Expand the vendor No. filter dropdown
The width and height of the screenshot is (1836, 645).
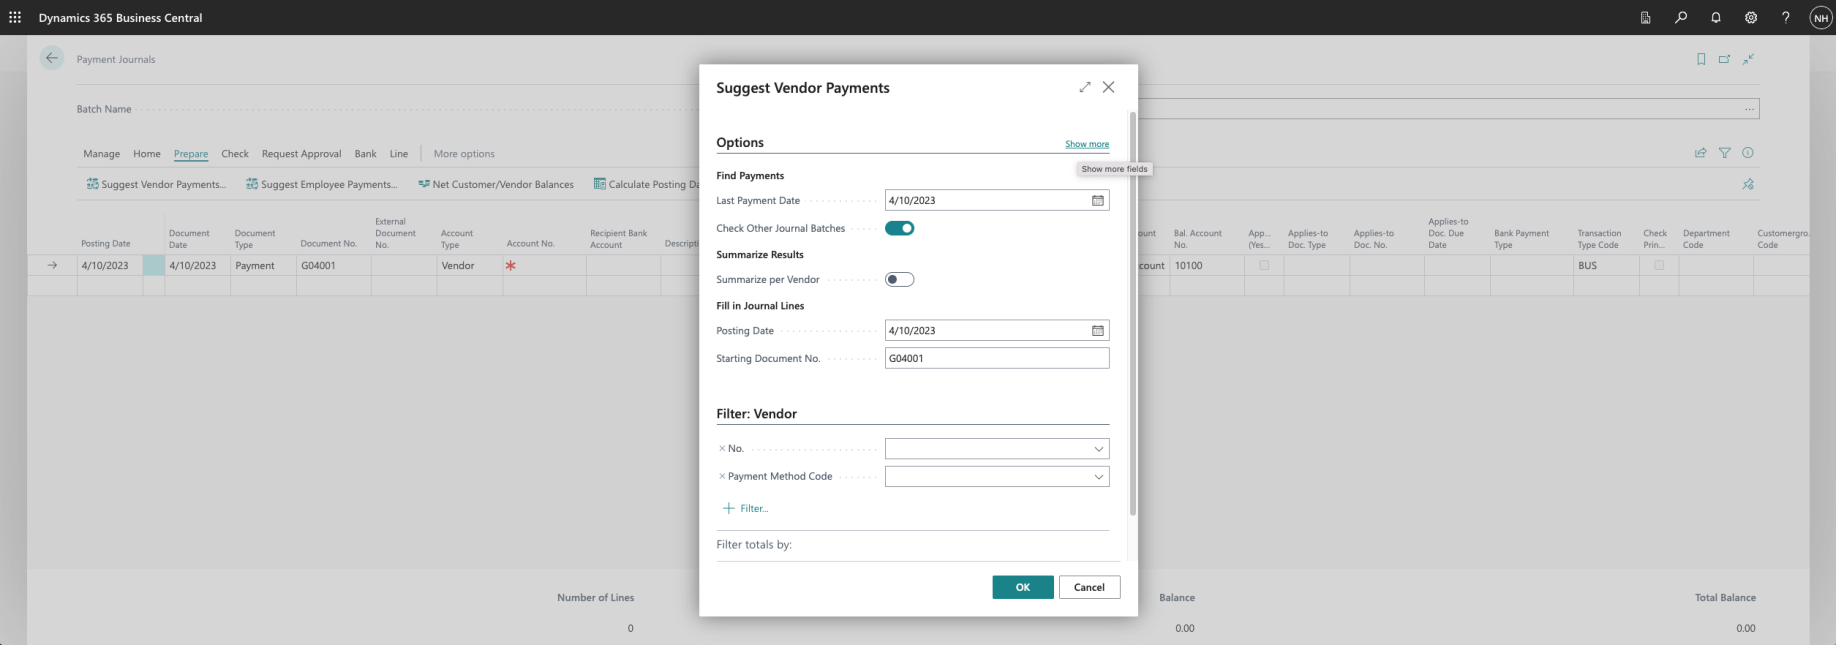click(x=1099, y=449)
